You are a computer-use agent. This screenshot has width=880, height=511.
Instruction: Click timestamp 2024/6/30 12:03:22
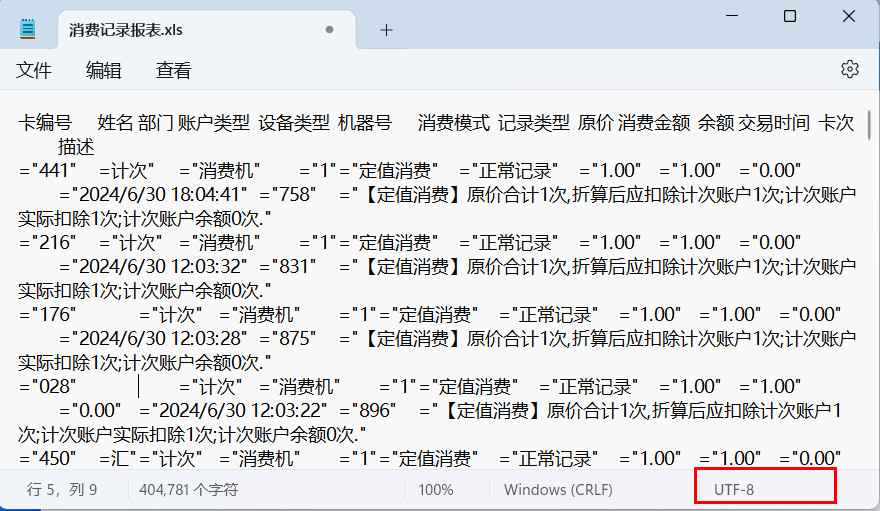[240, 411]
